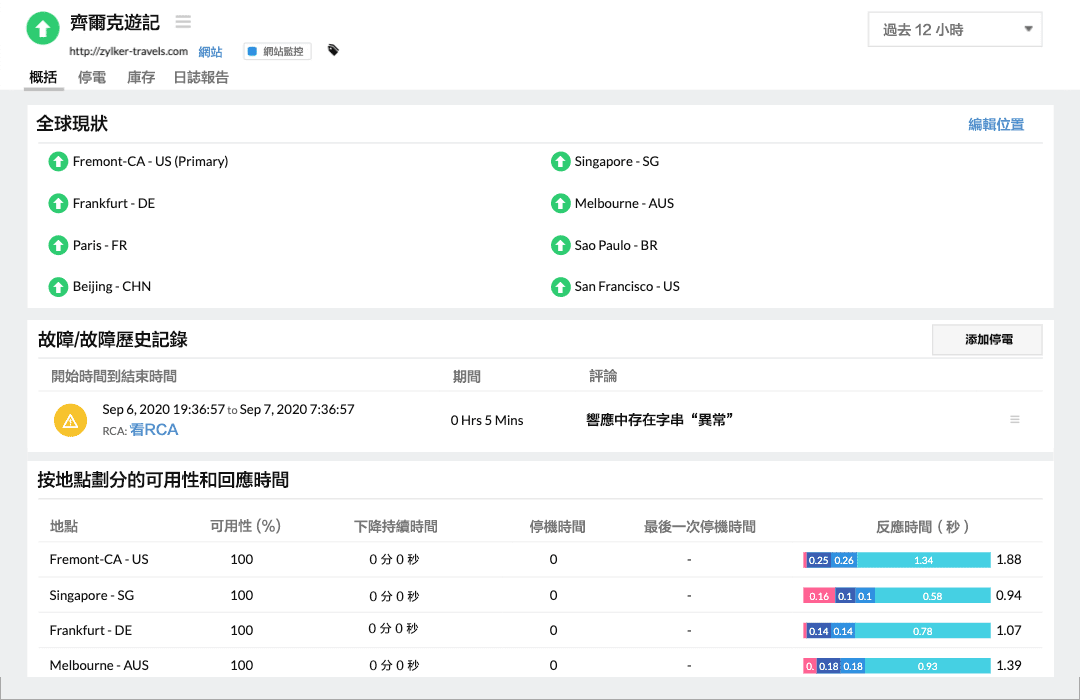
Task: Click the green up-arrow status icon beside Fremont-CA - US (Primary)
Action: click(58, 161)
